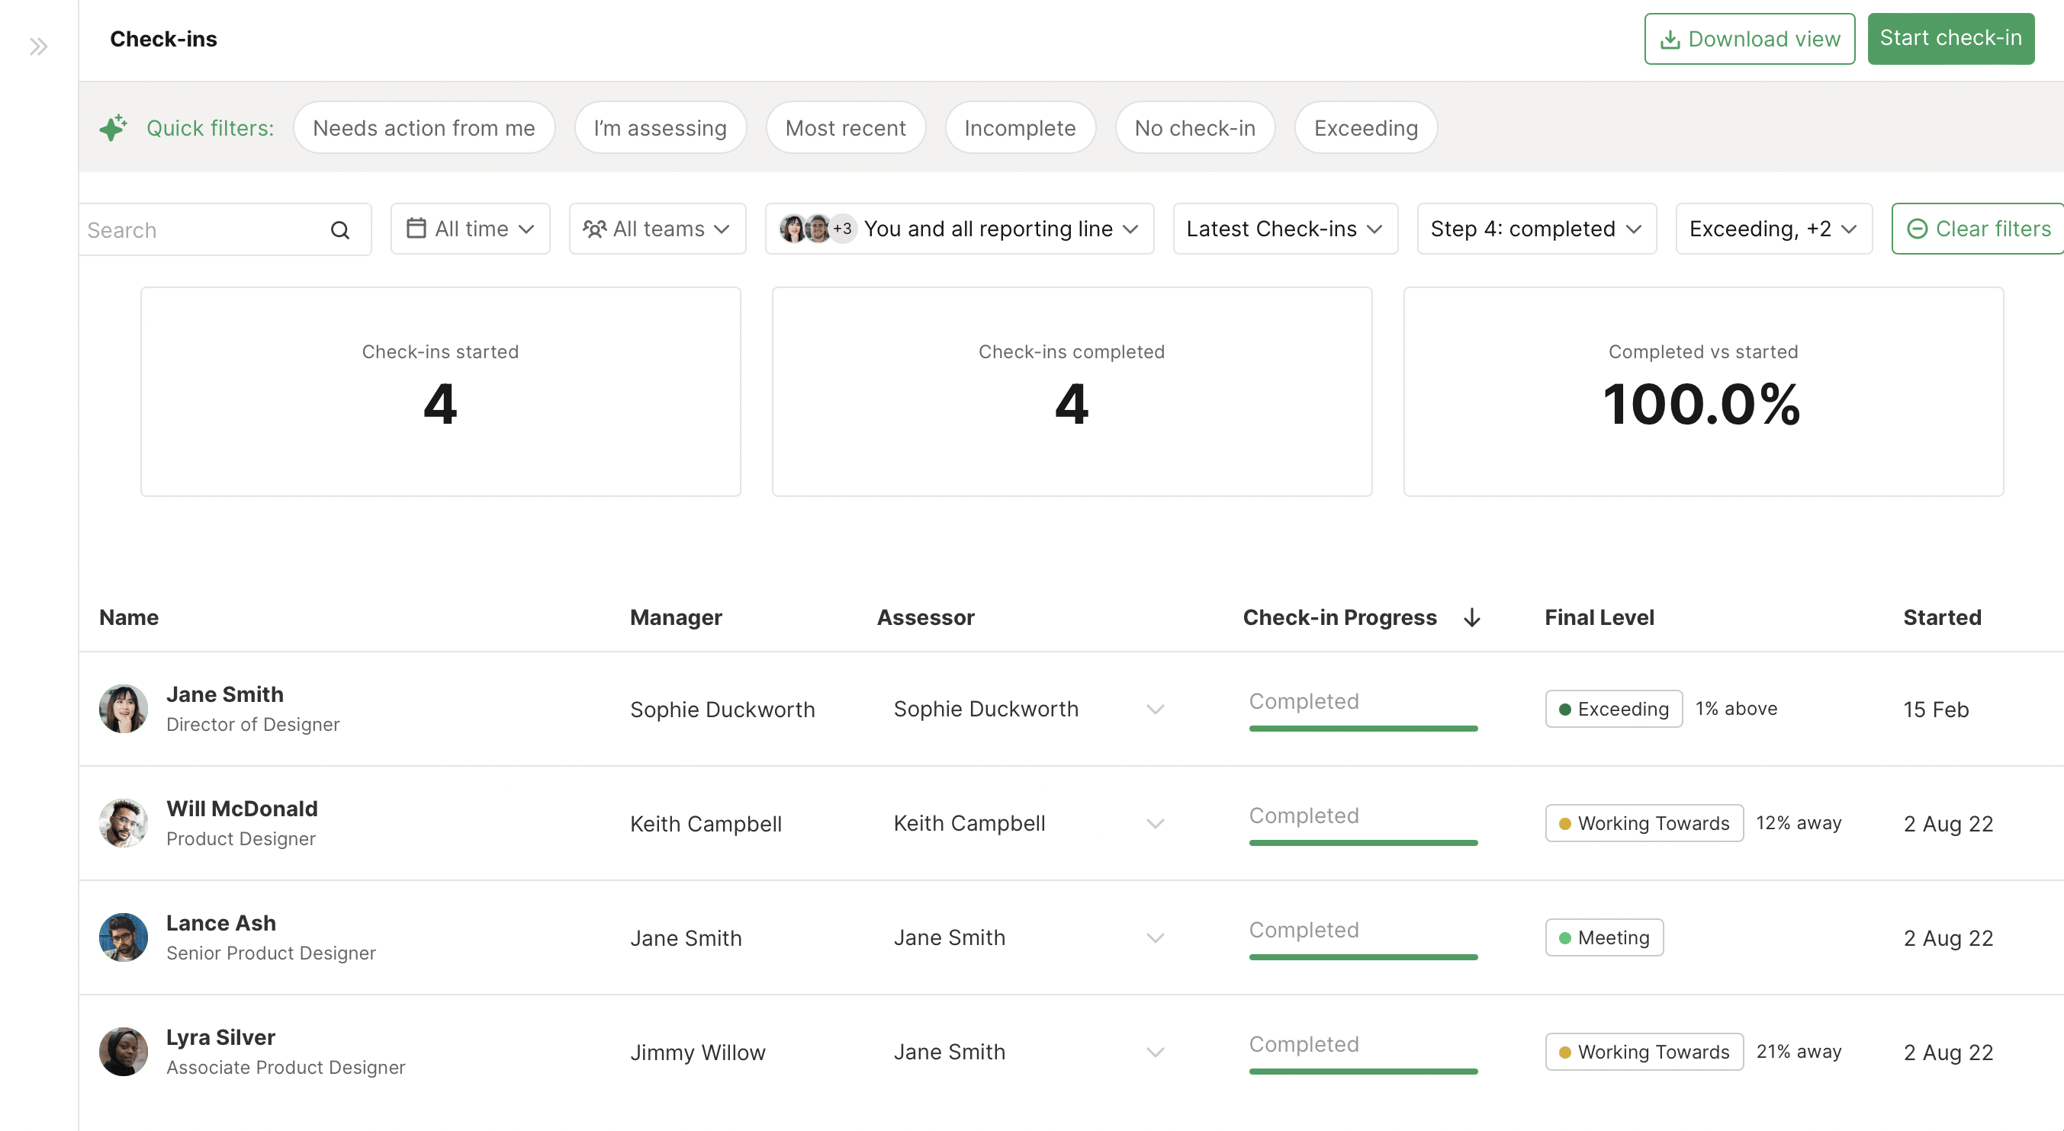Click into the Search input field
Viewport: 2064px width, 1131px height.
pos(200,230)
